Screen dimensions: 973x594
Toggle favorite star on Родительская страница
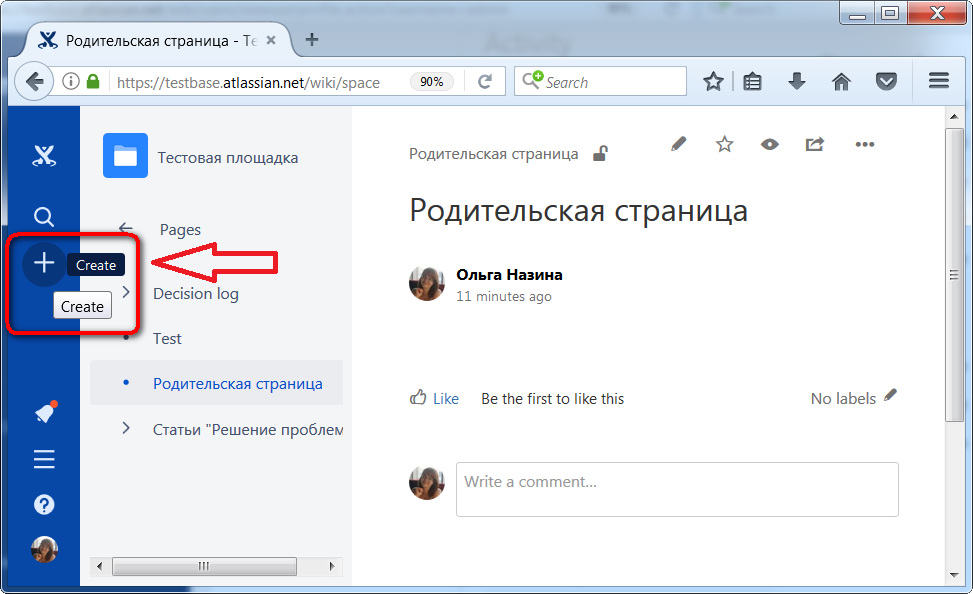coord(723,144)
